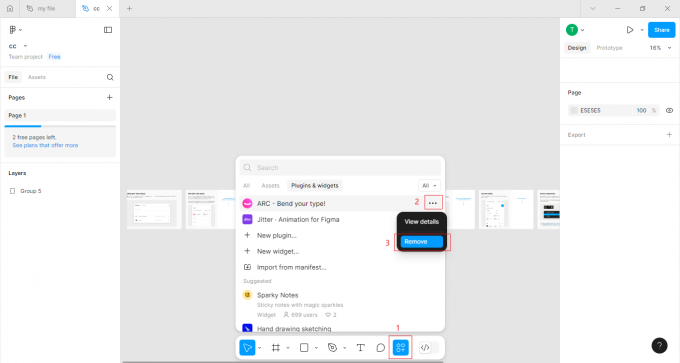Viewport: 680px width, 363px height.
Task: Open the Figma home tab icon
Action: 10,8
